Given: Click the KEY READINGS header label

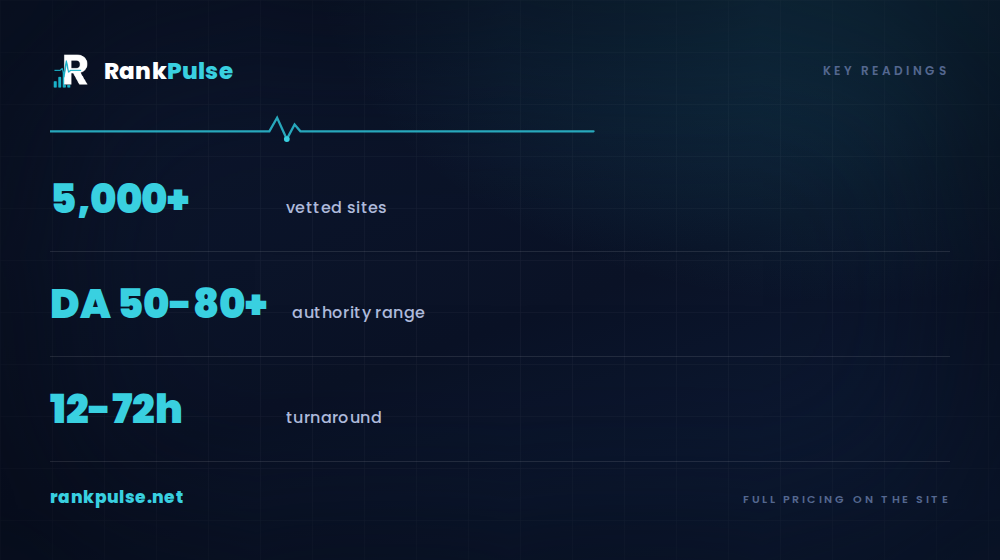Looking at the screenshot, I should tap(885, 71).
